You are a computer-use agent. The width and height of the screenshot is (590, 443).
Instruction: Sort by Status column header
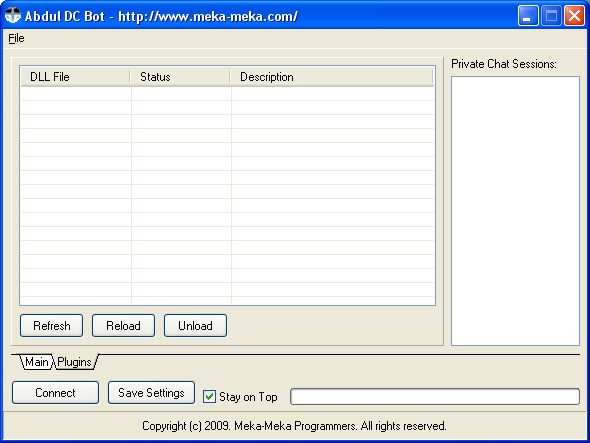point(180,77)
